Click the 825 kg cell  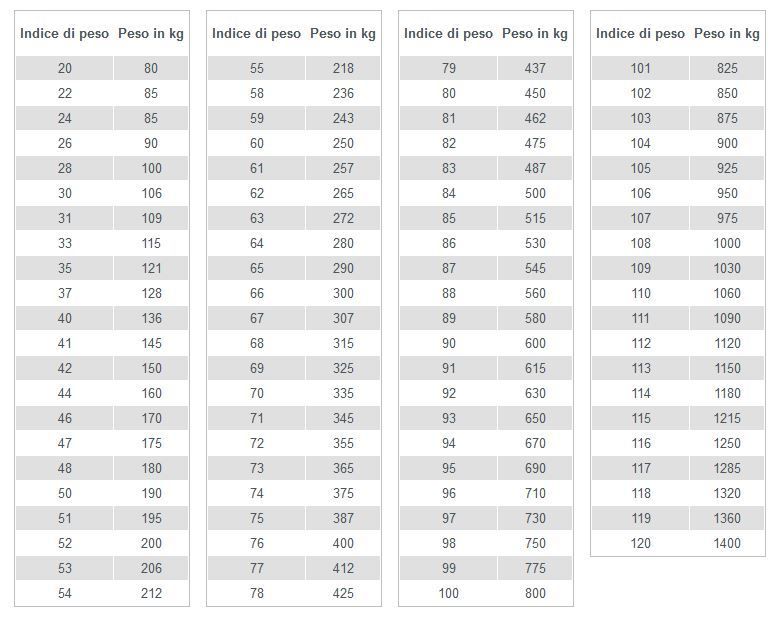click(x=727, y=68)
